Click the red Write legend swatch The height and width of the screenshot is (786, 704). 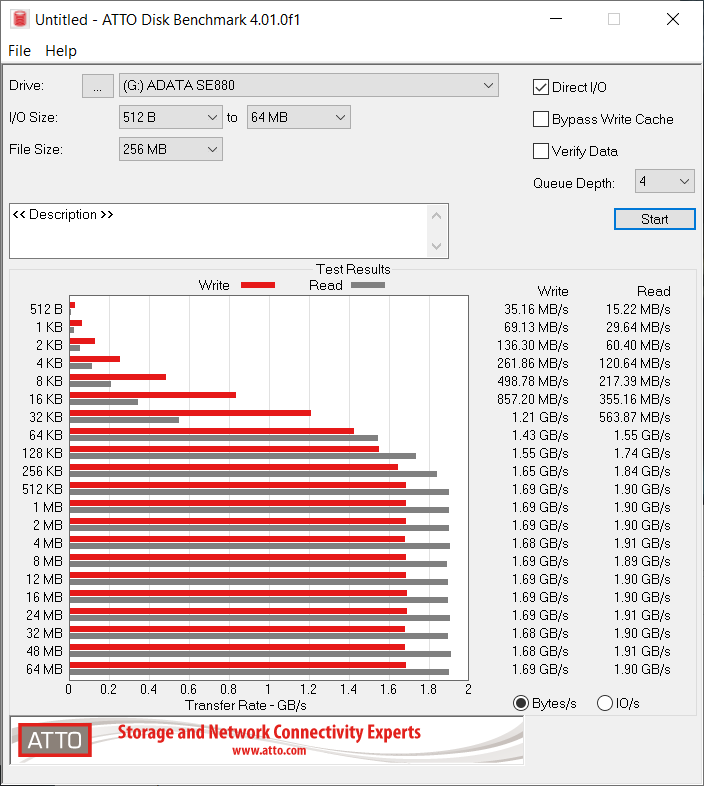tap(258, 285)
